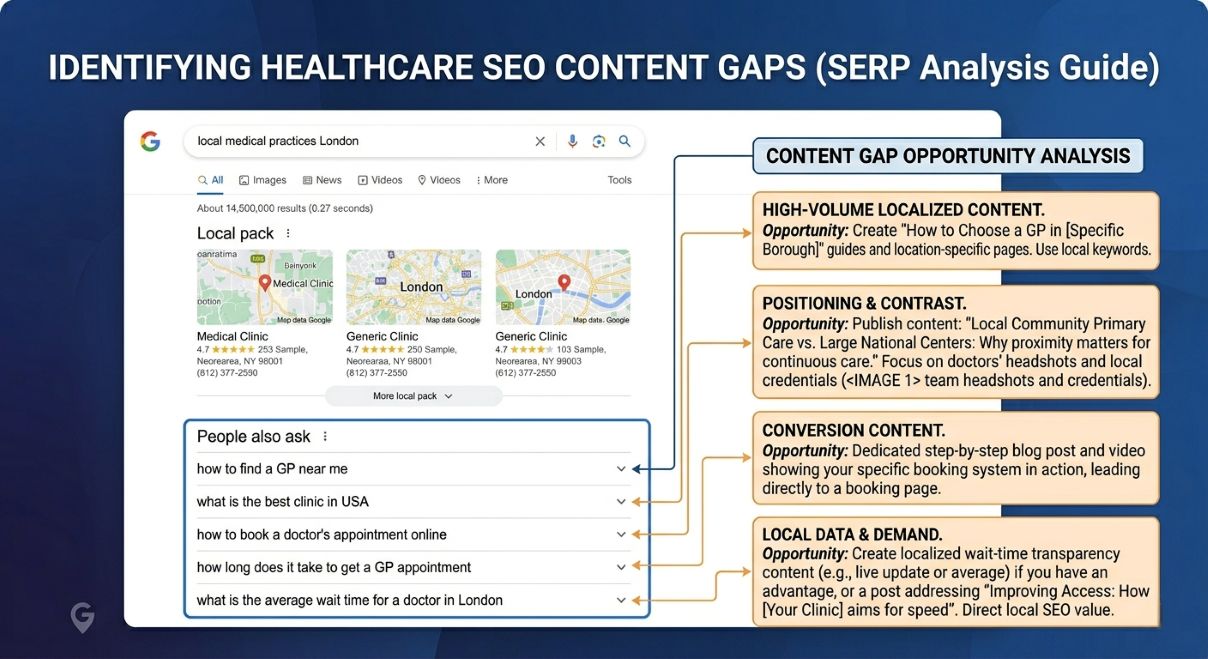This screenshot has height=659, width=1208.
Task: Select the All results tab
Action: (211, 180)
